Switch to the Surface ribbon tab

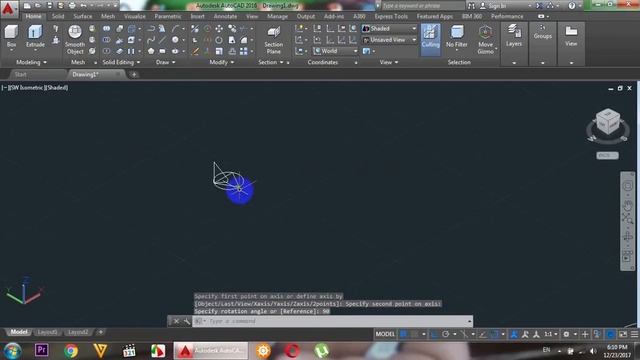(x=82, y=16)
